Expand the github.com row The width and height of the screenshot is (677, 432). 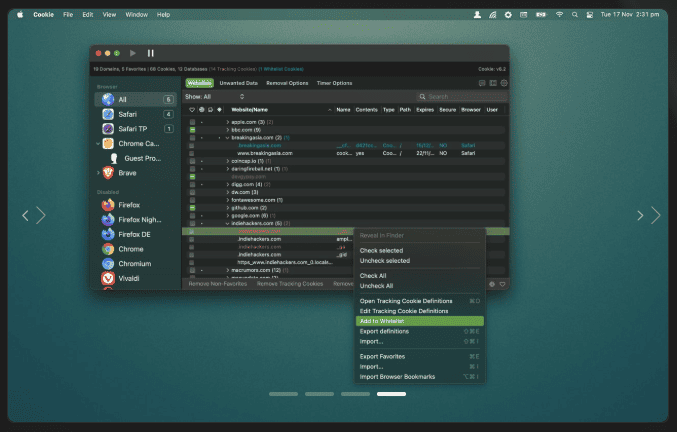tap(228, 208)
